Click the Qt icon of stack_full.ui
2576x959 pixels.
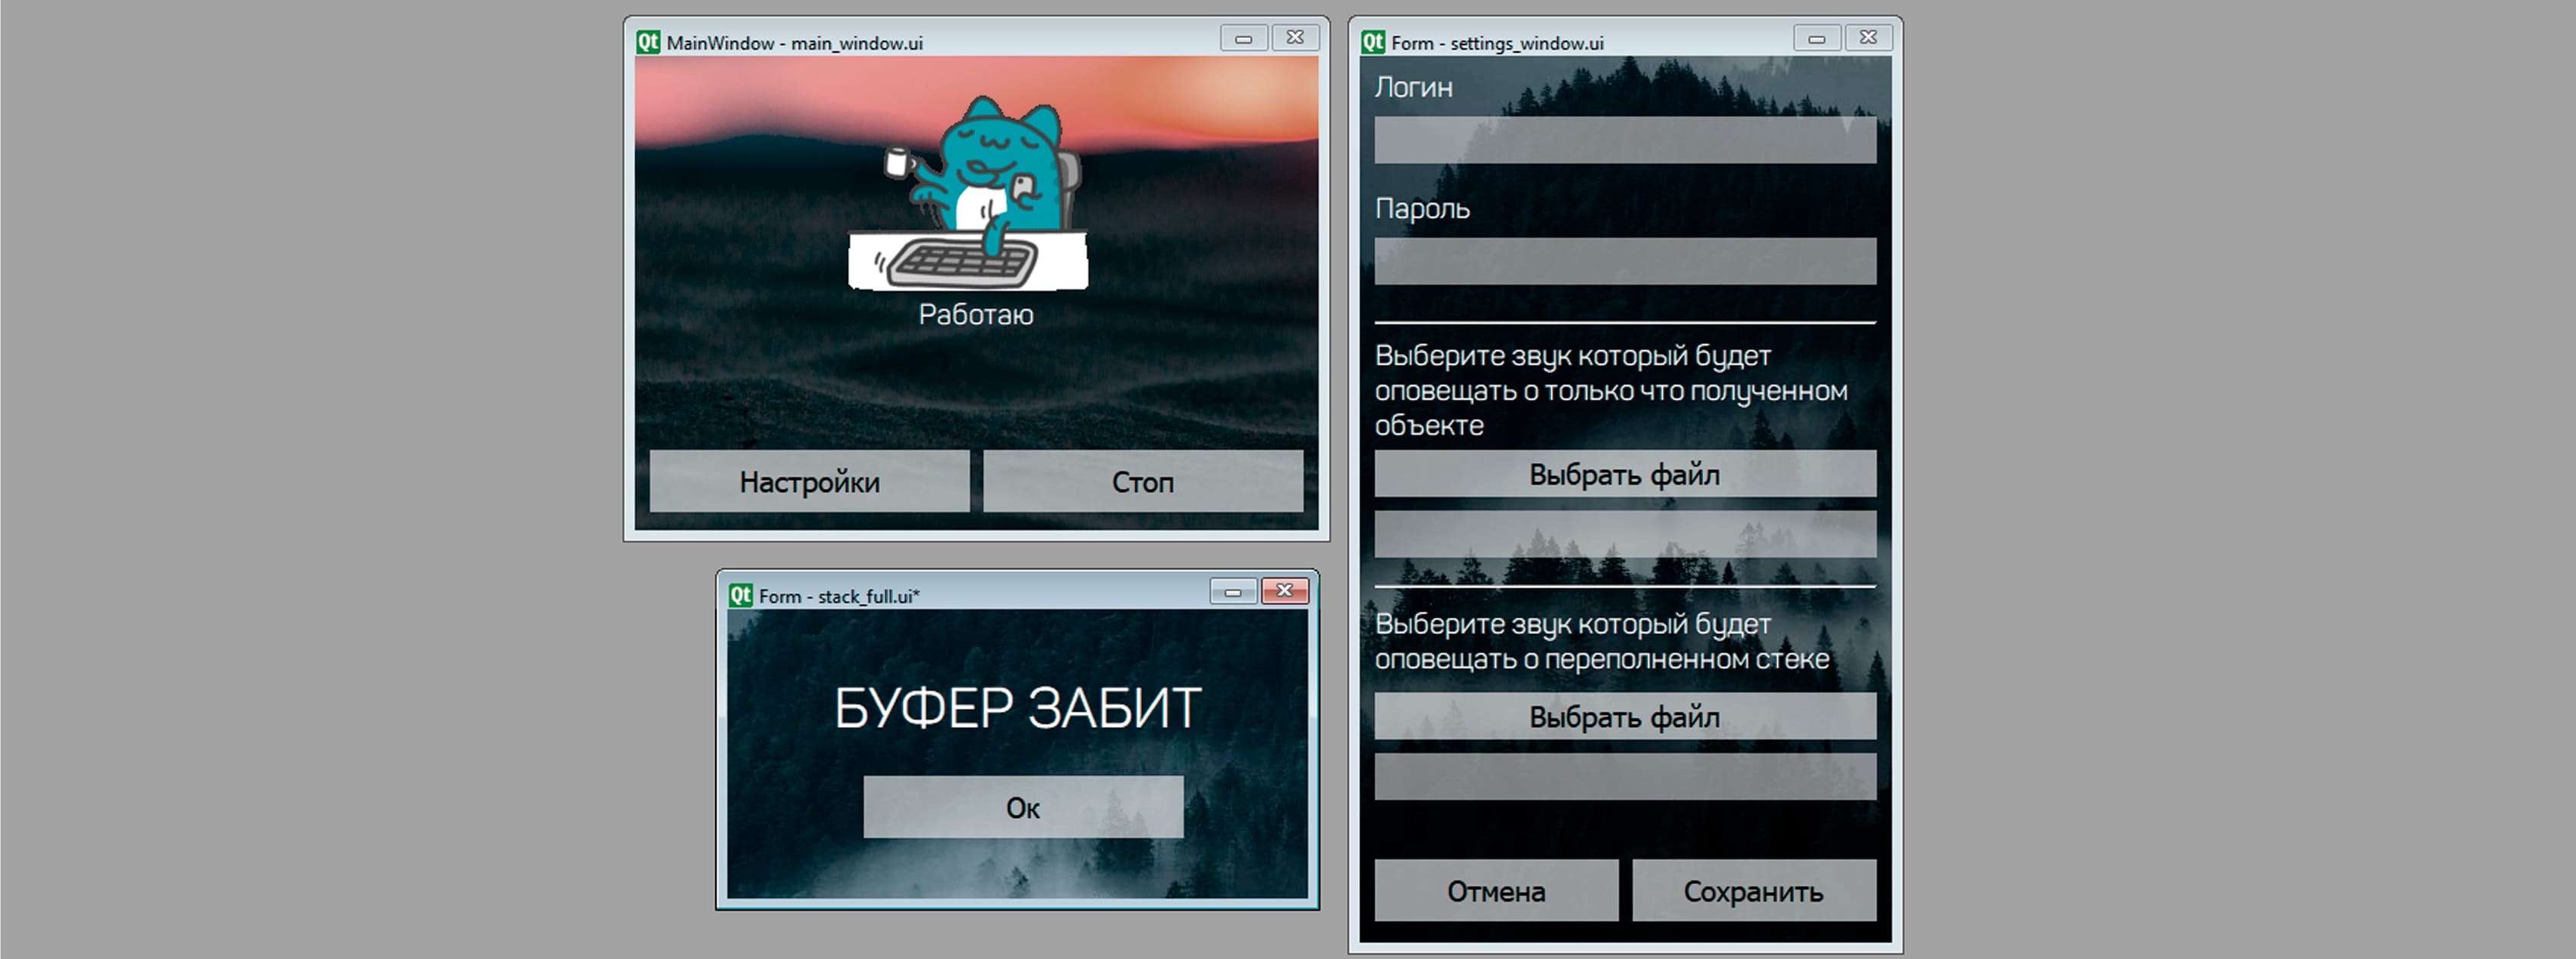(x=740, y=595)
